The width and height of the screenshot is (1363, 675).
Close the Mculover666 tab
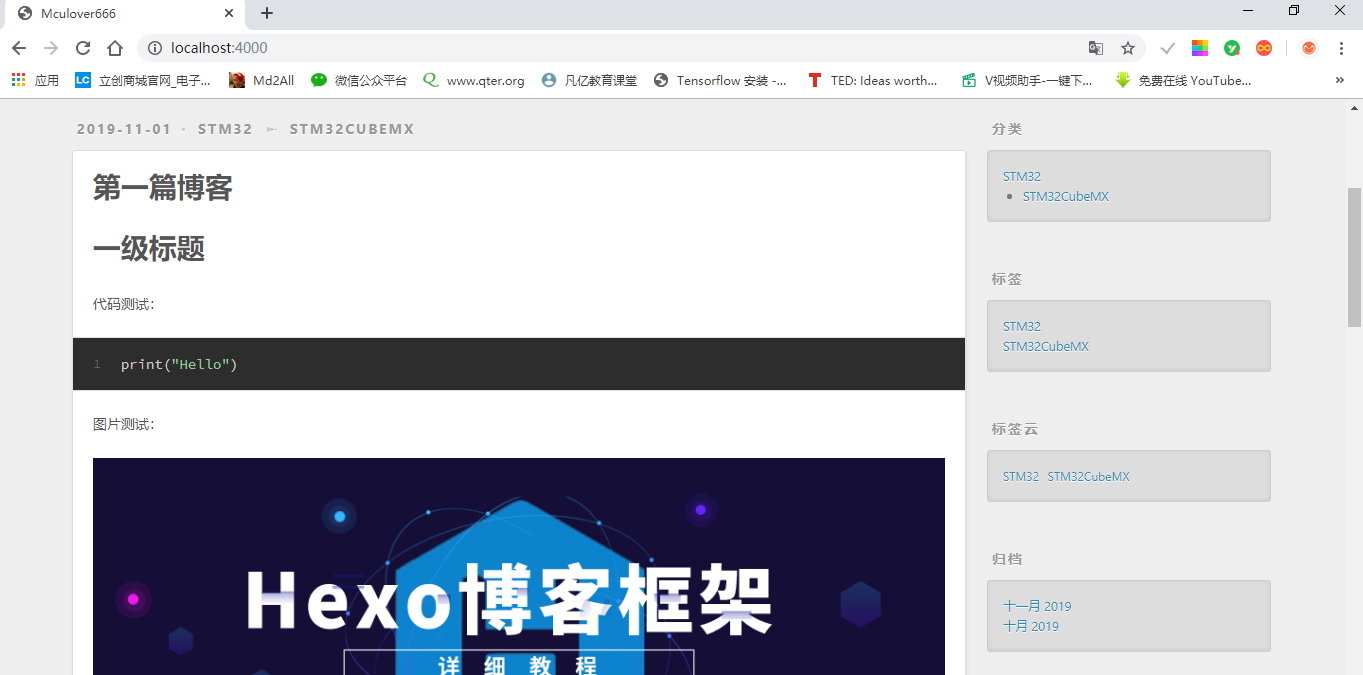(229, 13)
